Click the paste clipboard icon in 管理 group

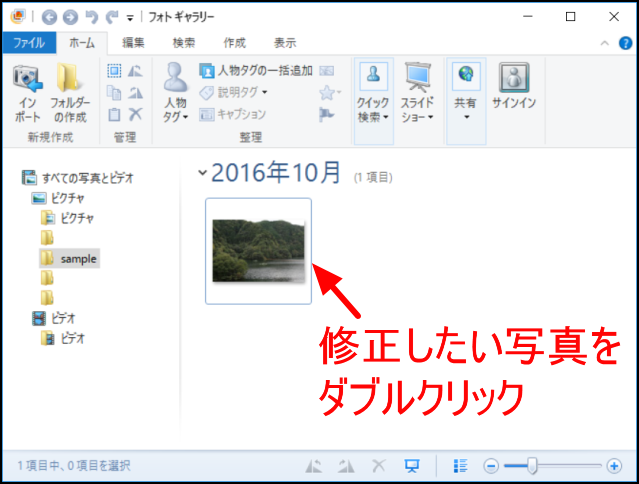114,114
